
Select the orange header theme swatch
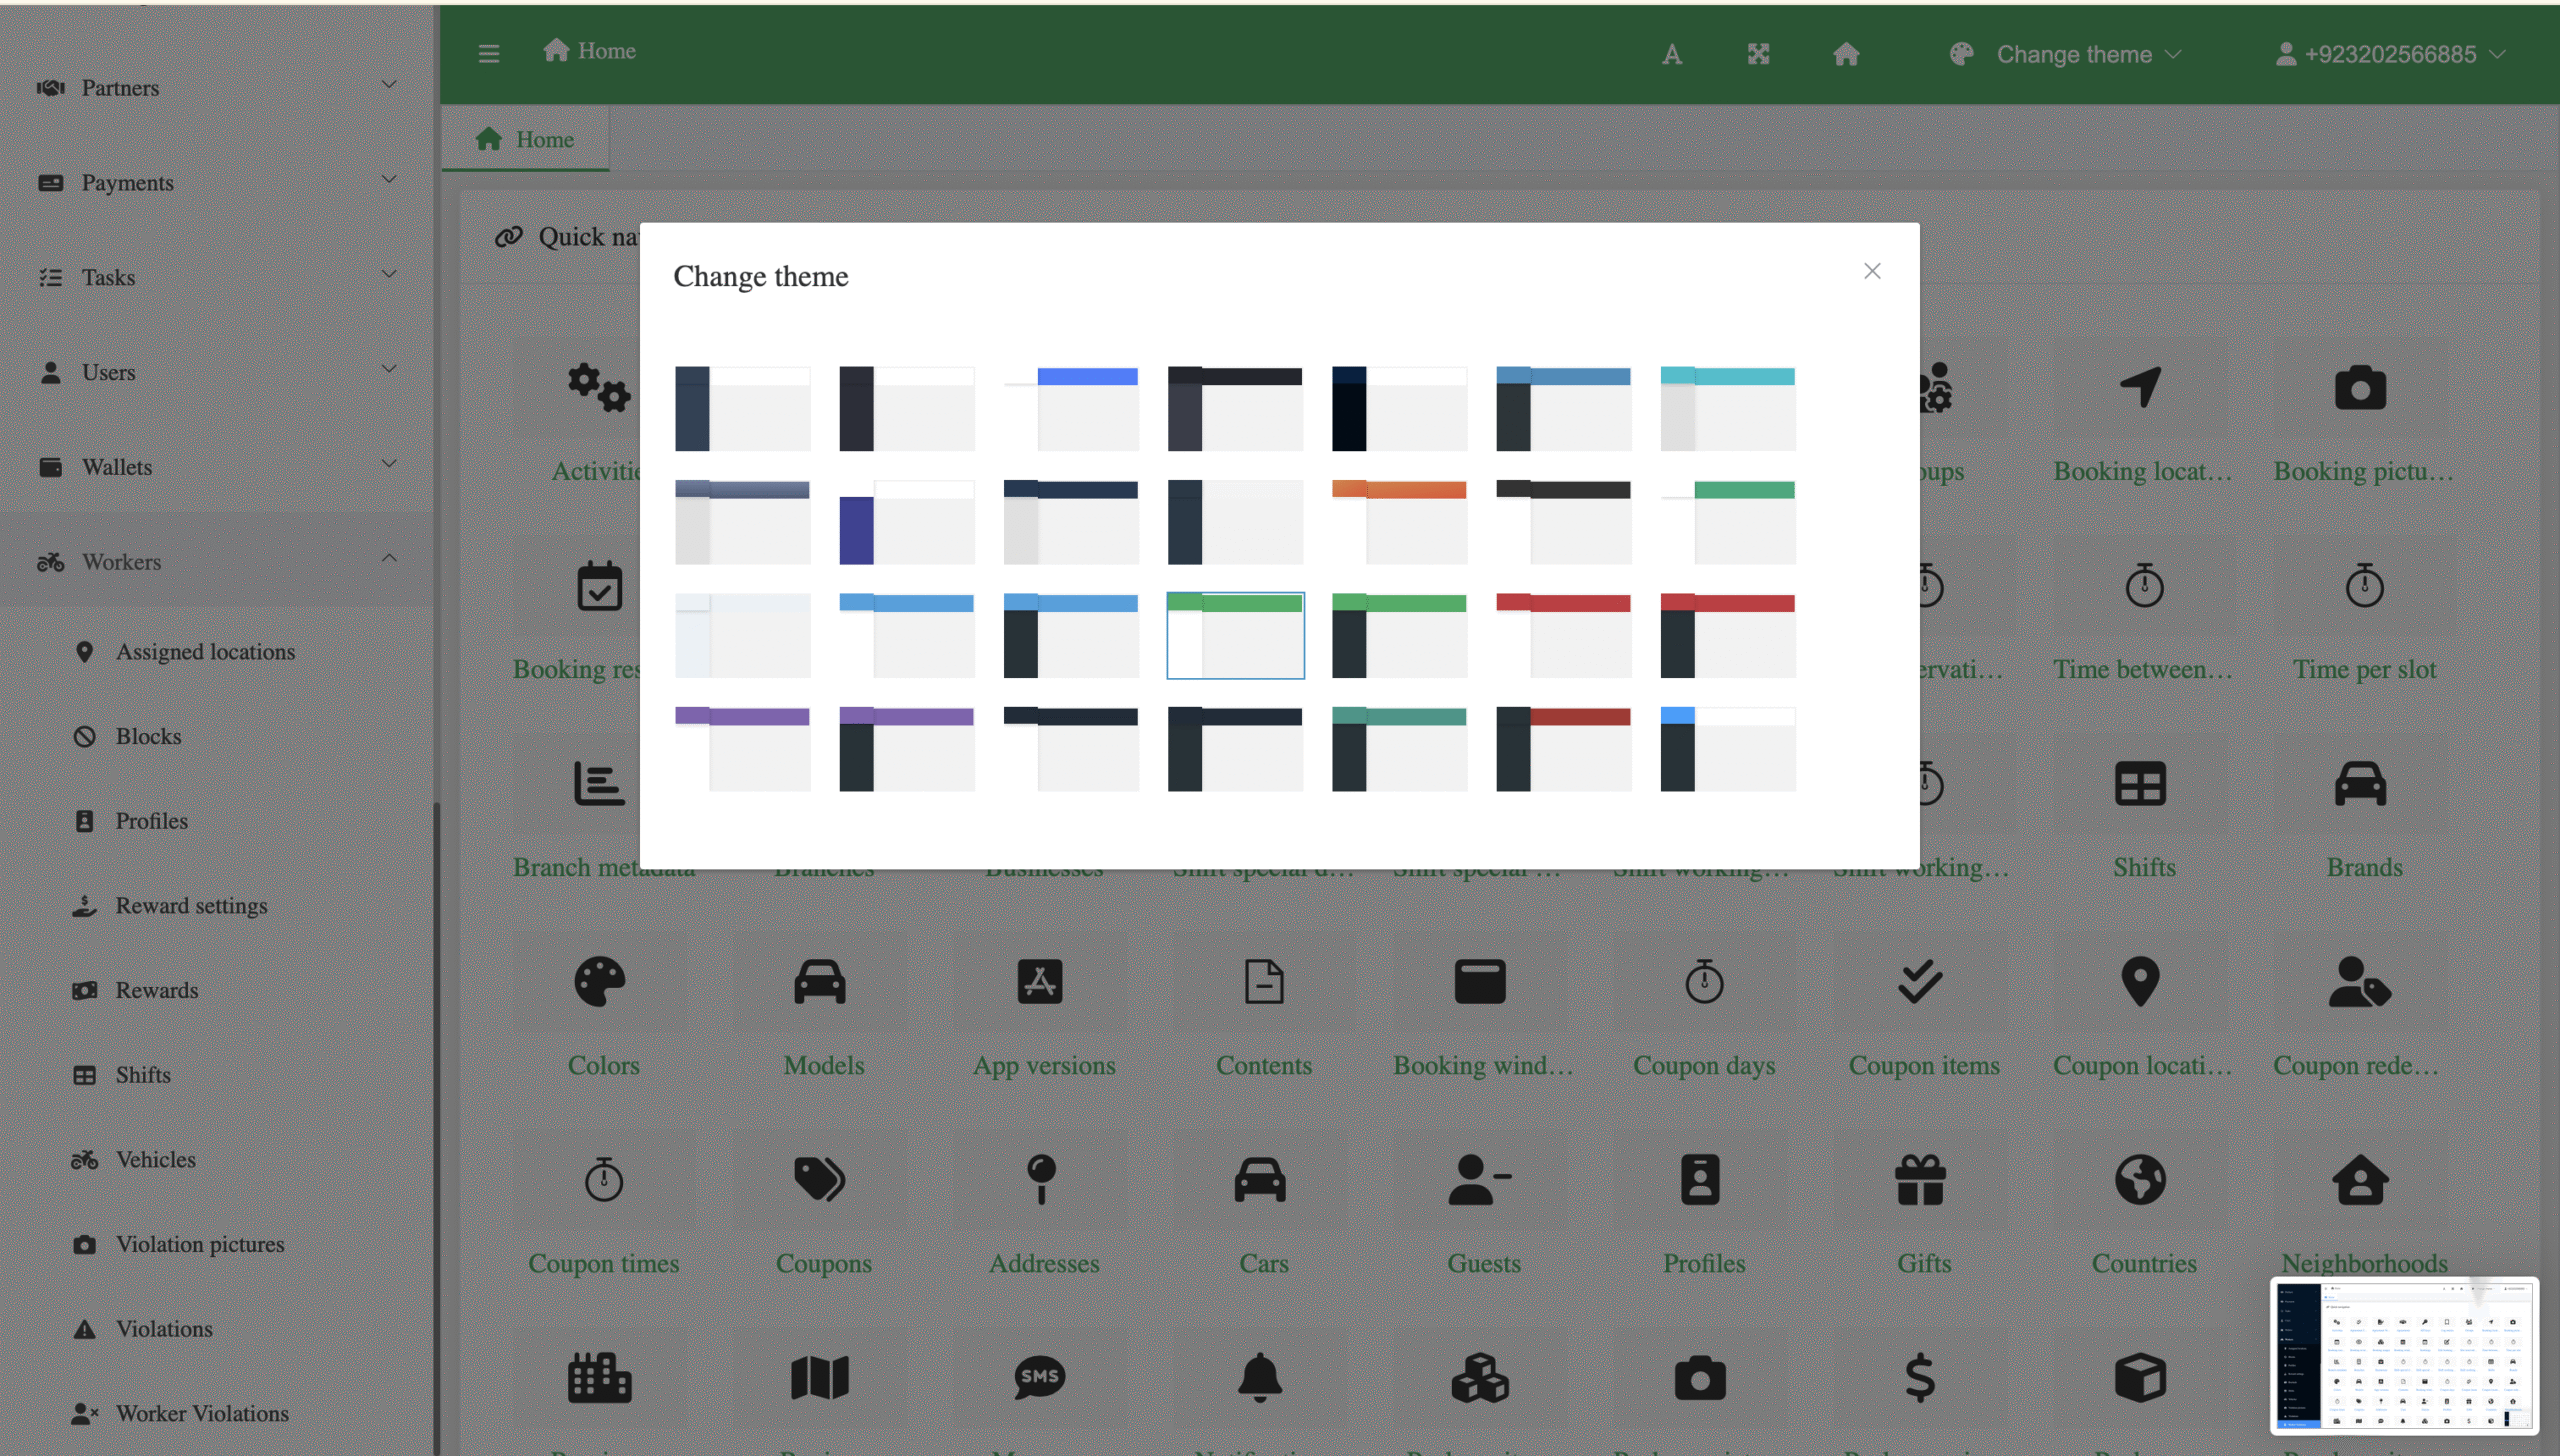pos(1399,522)
